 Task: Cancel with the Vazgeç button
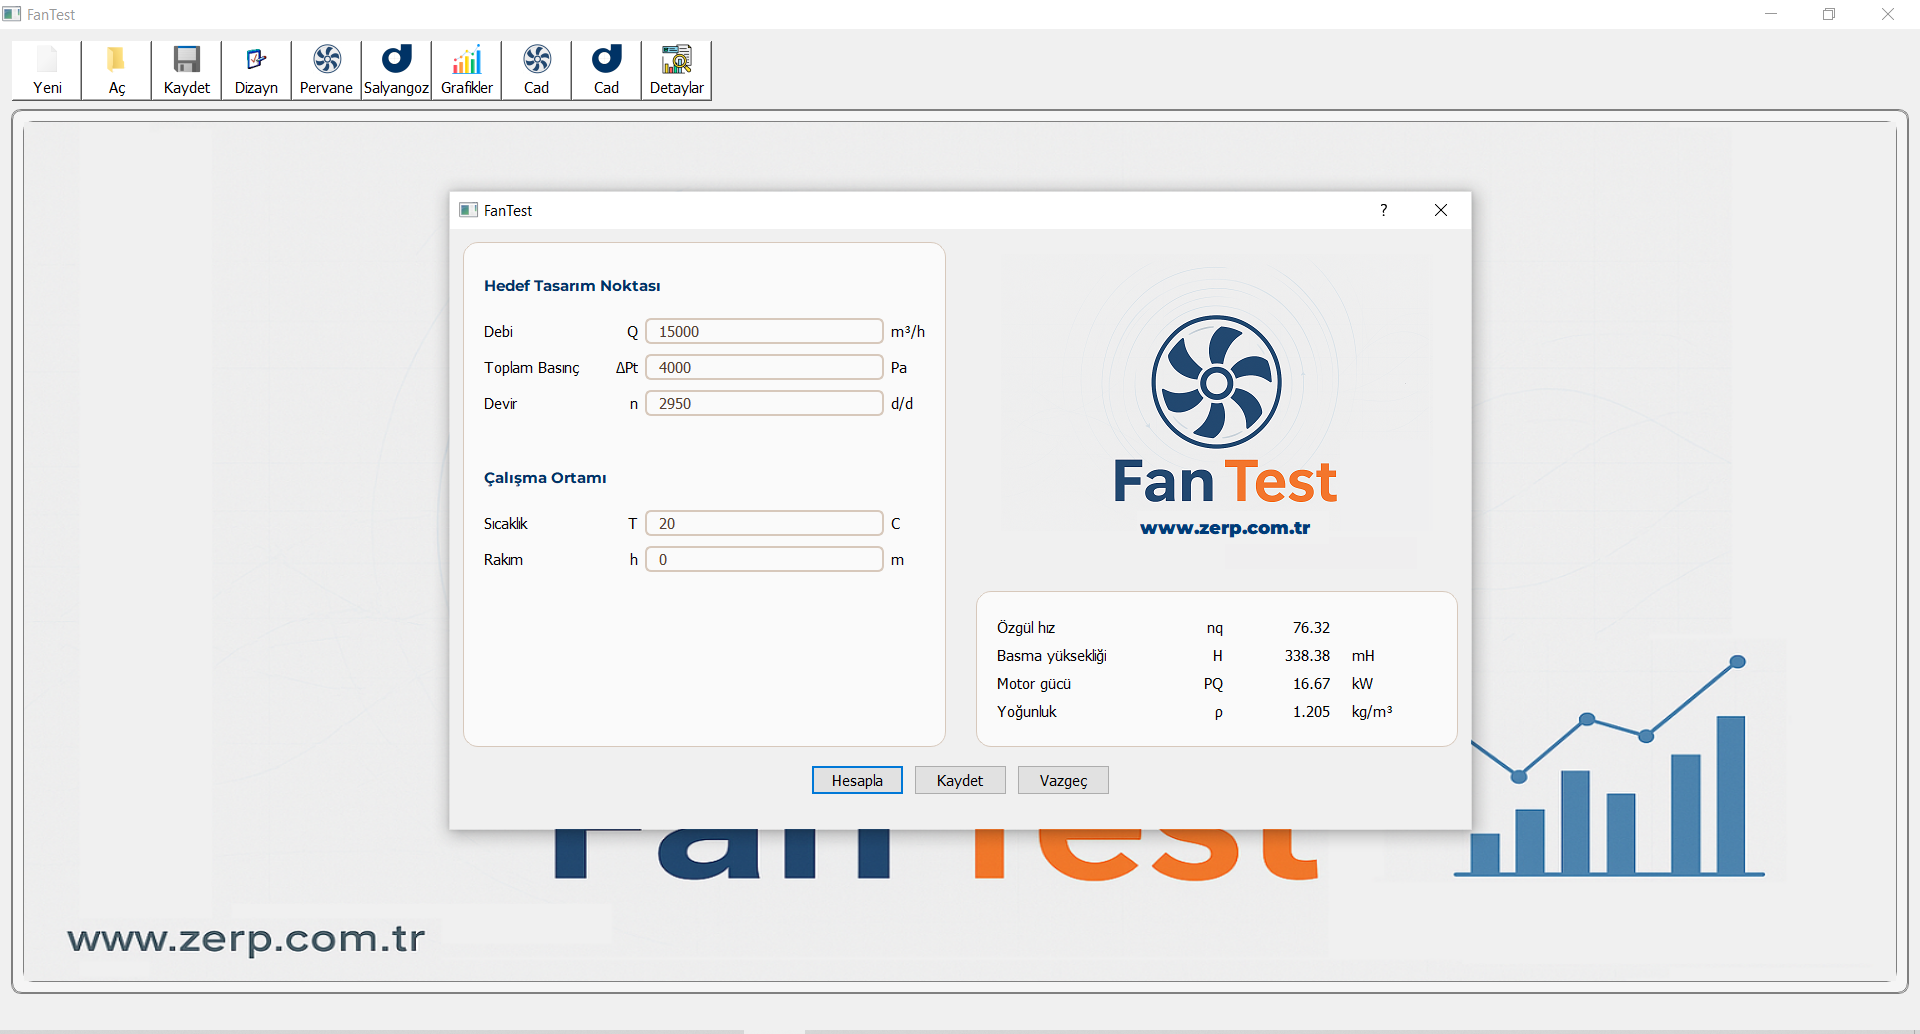1063,780
